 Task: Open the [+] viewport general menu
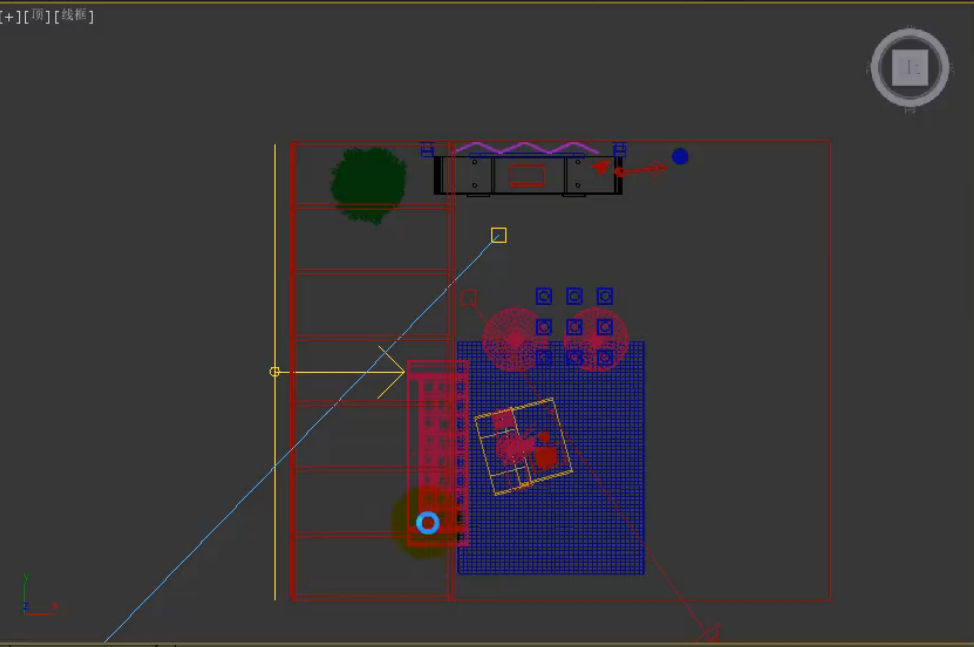(x=10, y=16)
